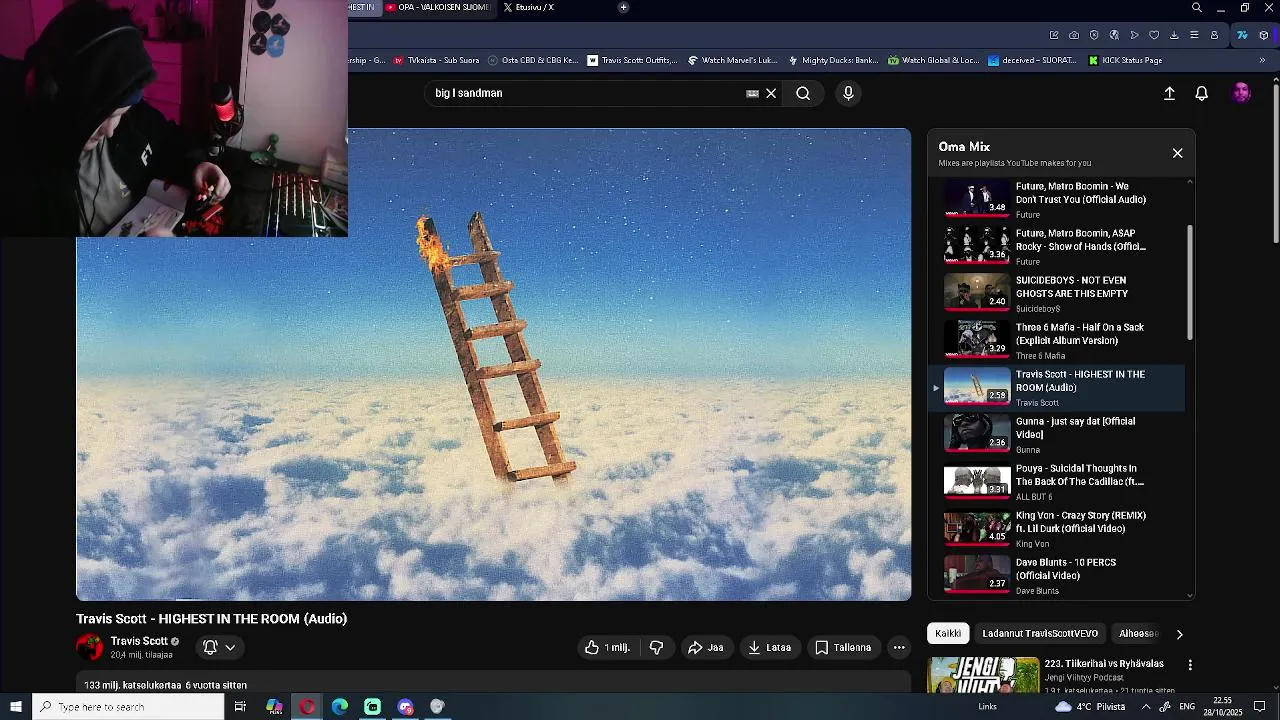This screenshot has width=1280, height=720.
Task: Open the browser easy setup menu icon
Action: tap(1194, 35)
